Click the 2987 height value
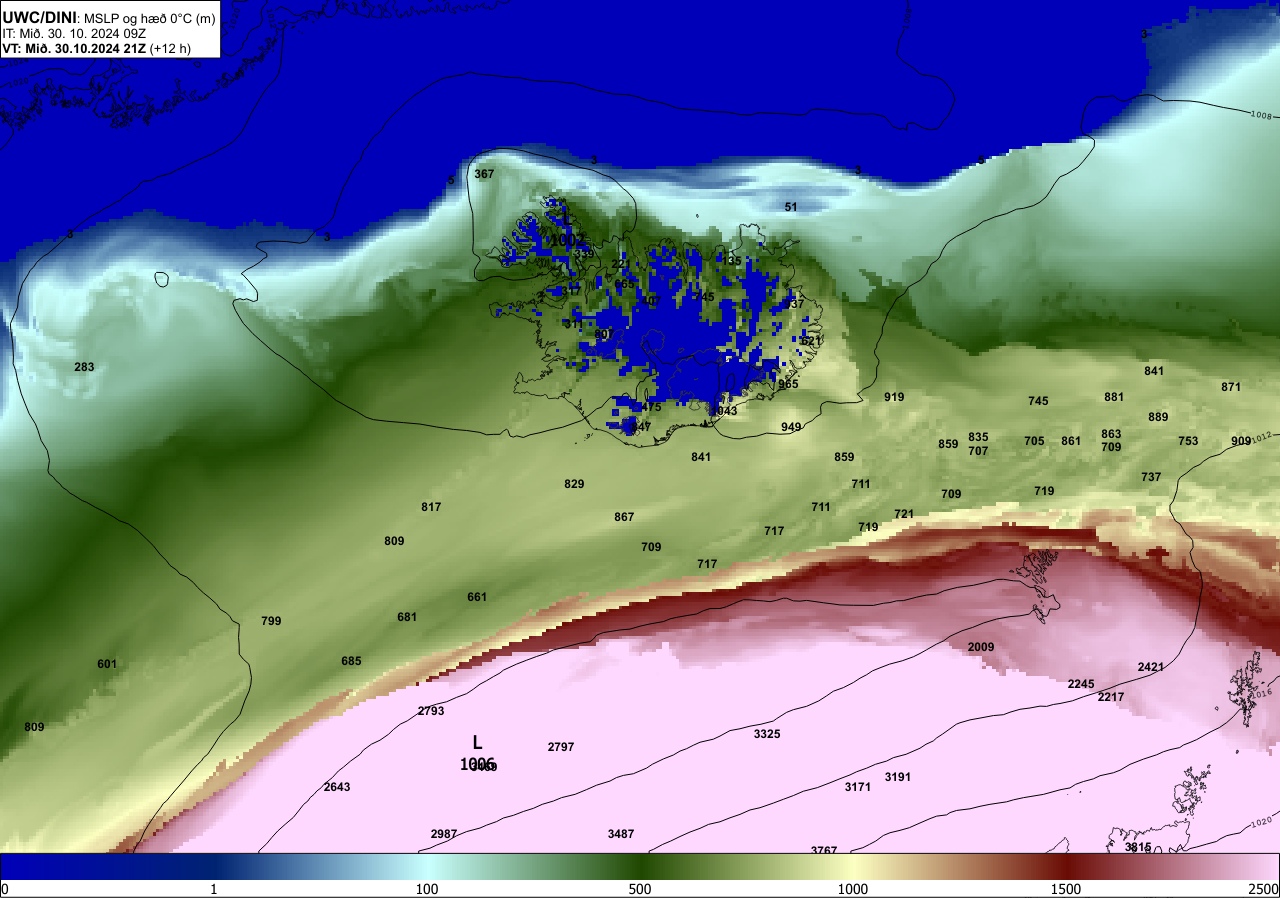Viewport: 1280px width, 898px height. point(444,834)
